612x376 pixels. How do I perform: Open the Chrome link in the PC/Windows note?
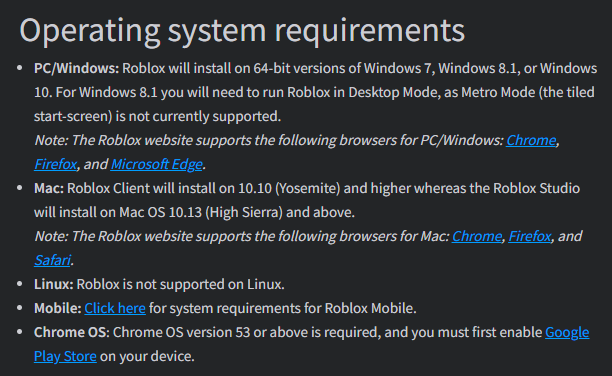coord(531,140)
